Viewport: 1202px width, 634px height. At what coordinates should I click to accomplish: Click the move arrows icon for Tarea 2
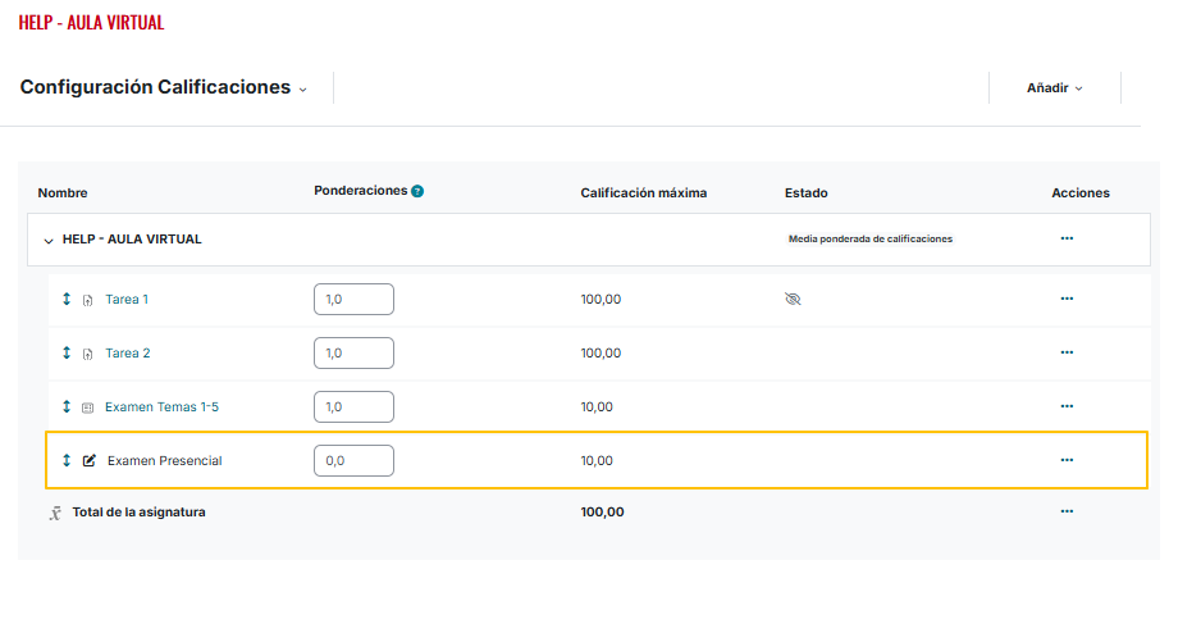(x=67, y=353)
